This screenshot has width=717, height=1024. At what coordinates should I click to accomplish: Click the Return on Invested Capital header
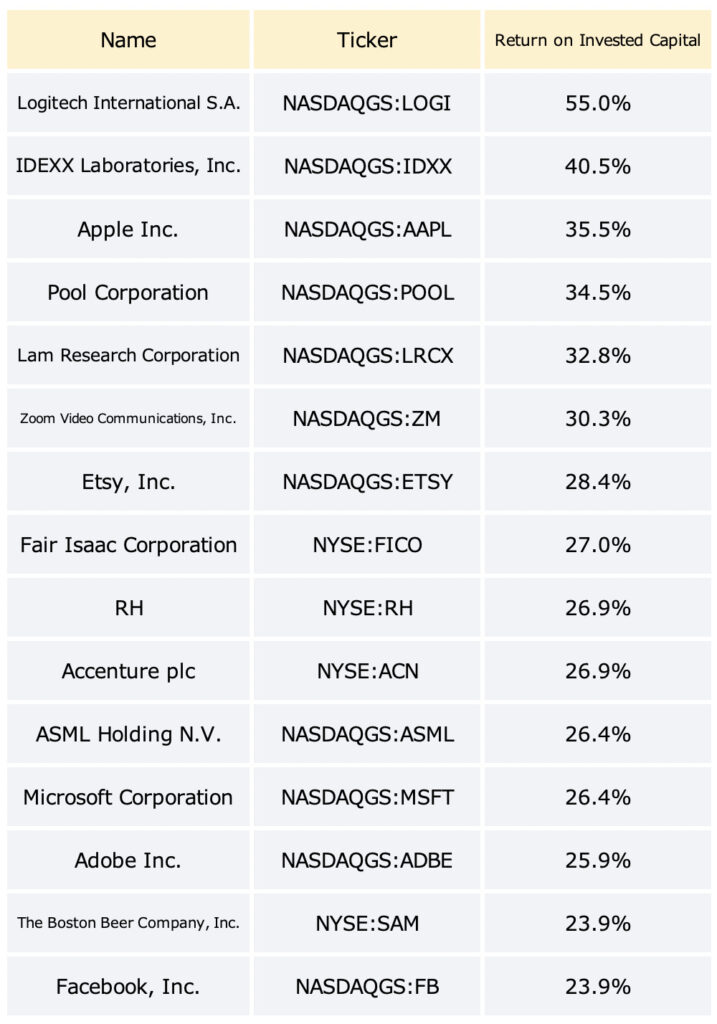[x=598, y=40]
